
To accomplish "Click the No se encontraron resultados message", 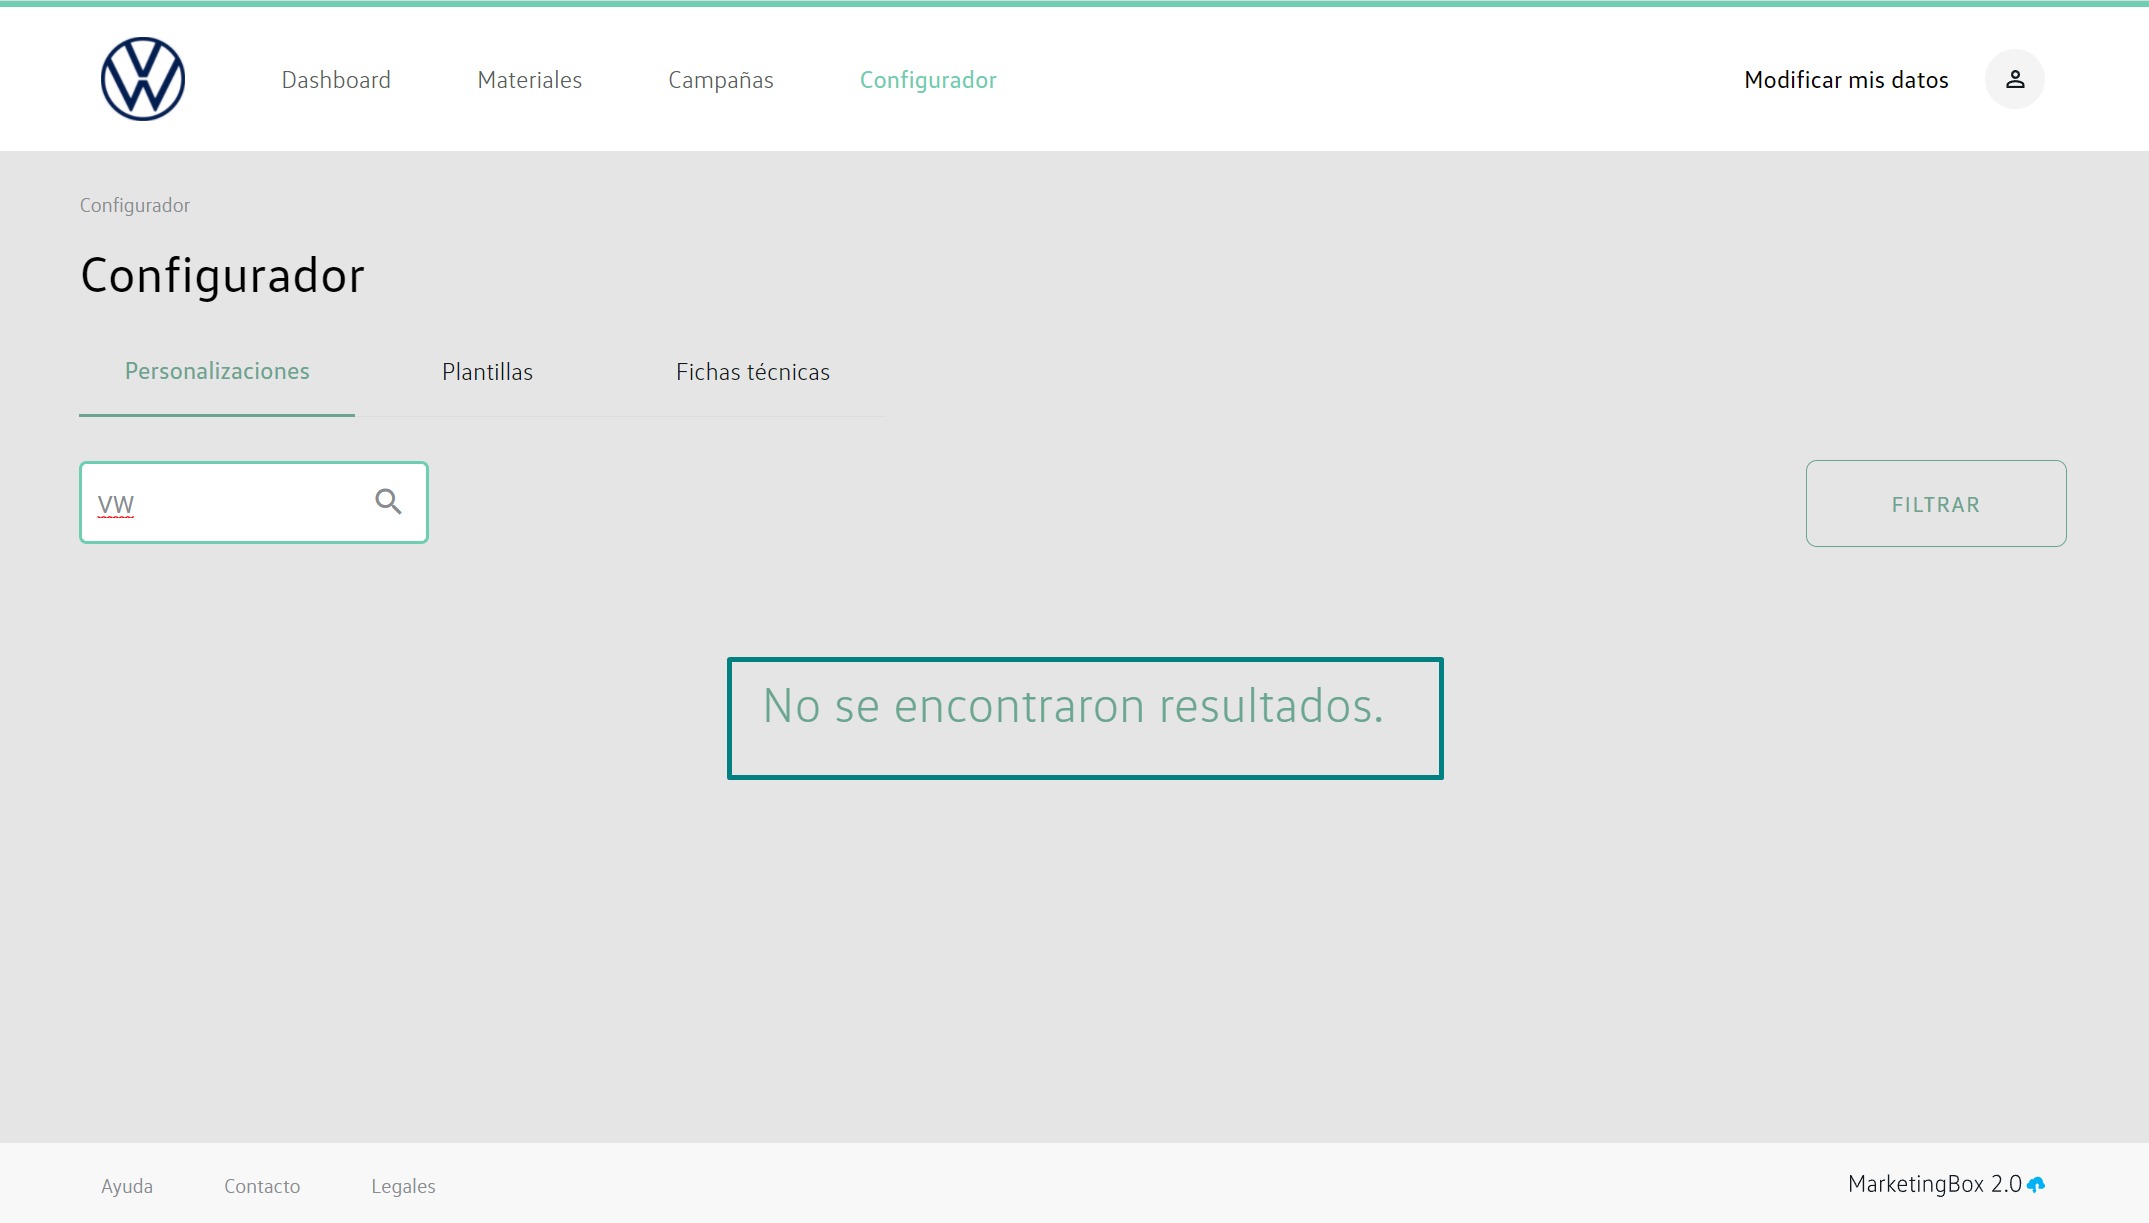I will 1073,707.
